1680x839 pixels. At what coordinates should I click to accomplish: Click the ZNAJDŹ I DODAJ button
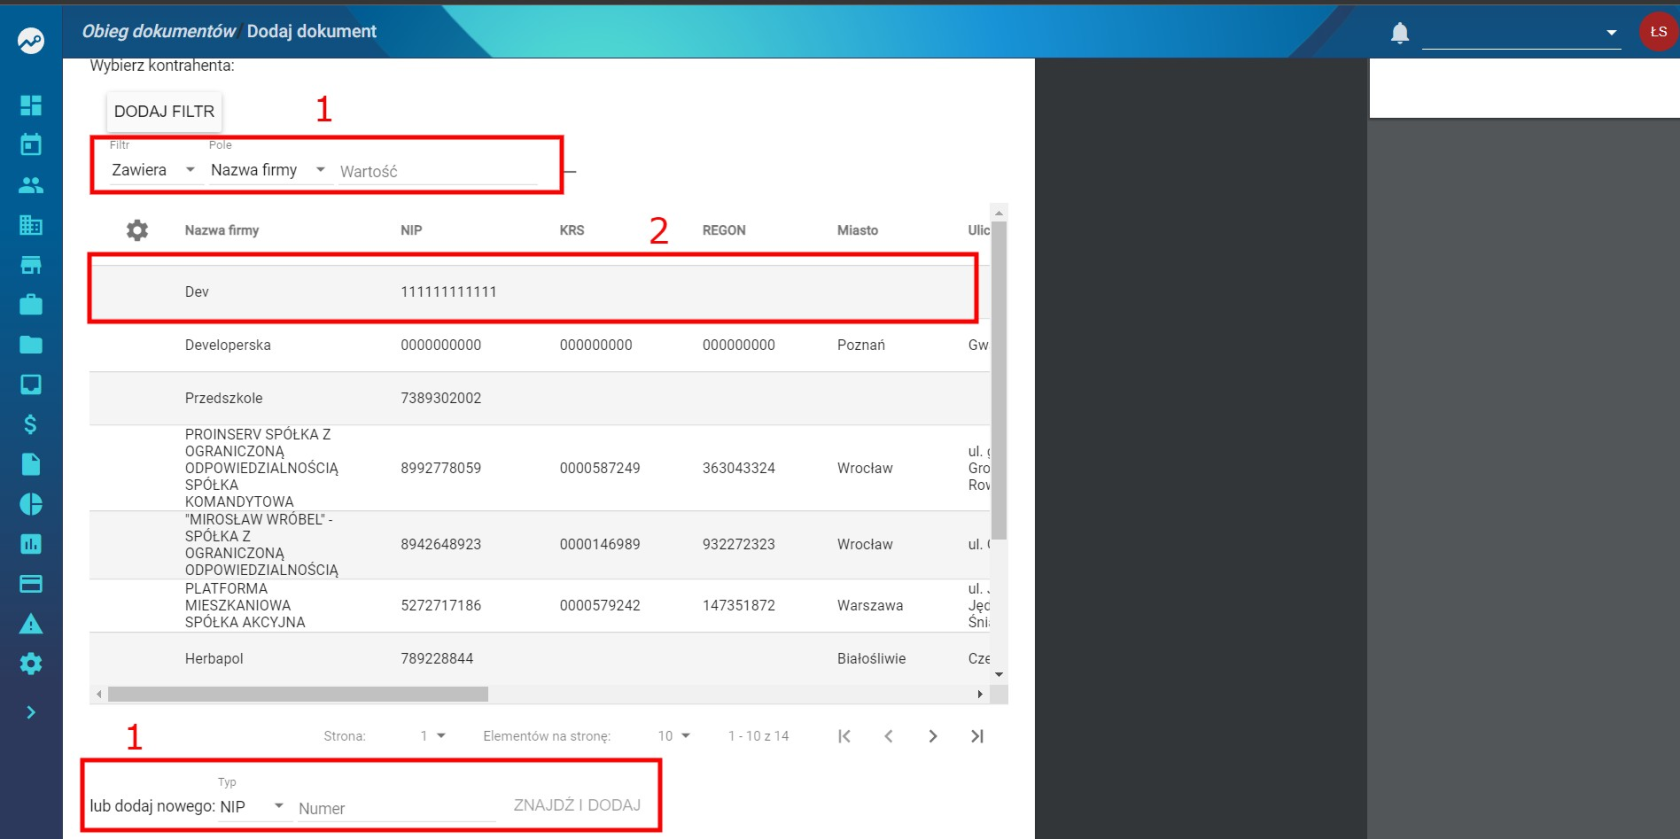tap(577, 805)
